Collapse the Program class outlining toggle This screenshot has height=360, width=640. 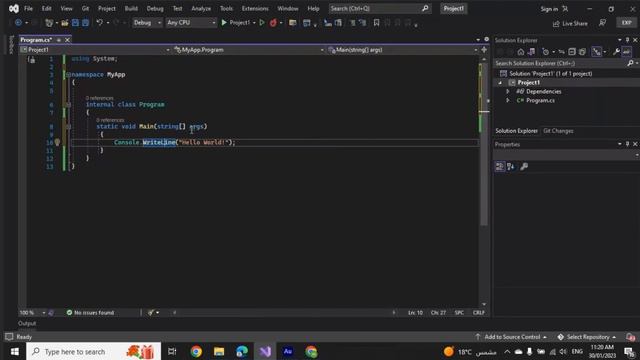pyautogui.click(x=69, y=105)
